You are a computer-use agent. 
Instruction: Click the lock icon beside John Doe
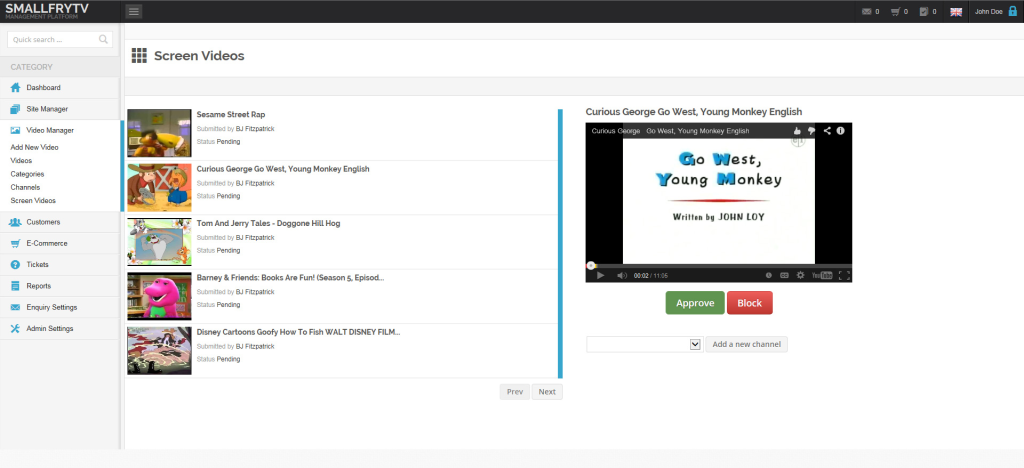point(1013,11)
